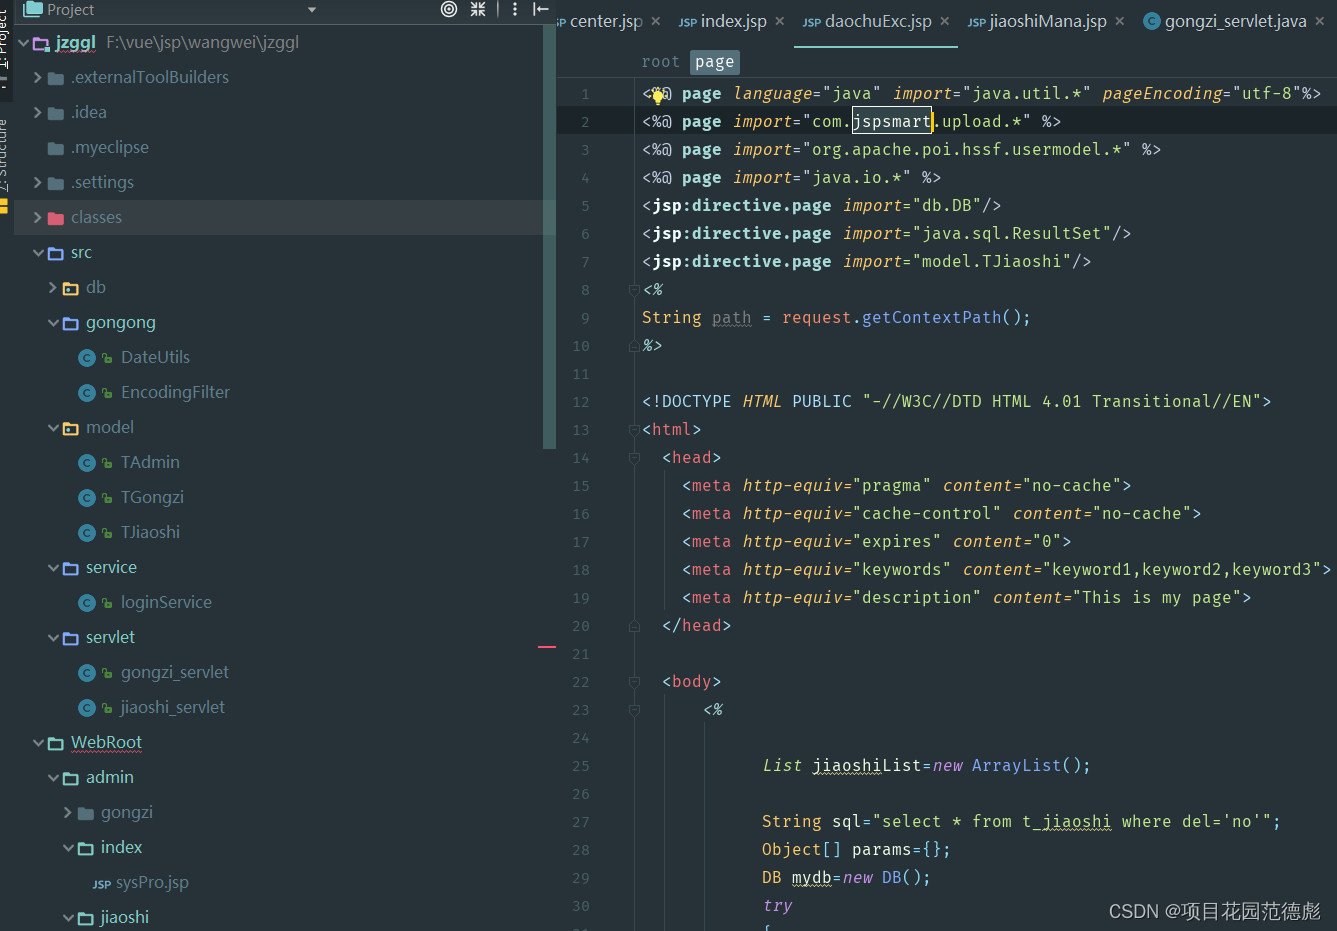The height and width of the screenshot is (931, 1337).
Task: Expand the .settings folder
Action: [x=38, y=183]
